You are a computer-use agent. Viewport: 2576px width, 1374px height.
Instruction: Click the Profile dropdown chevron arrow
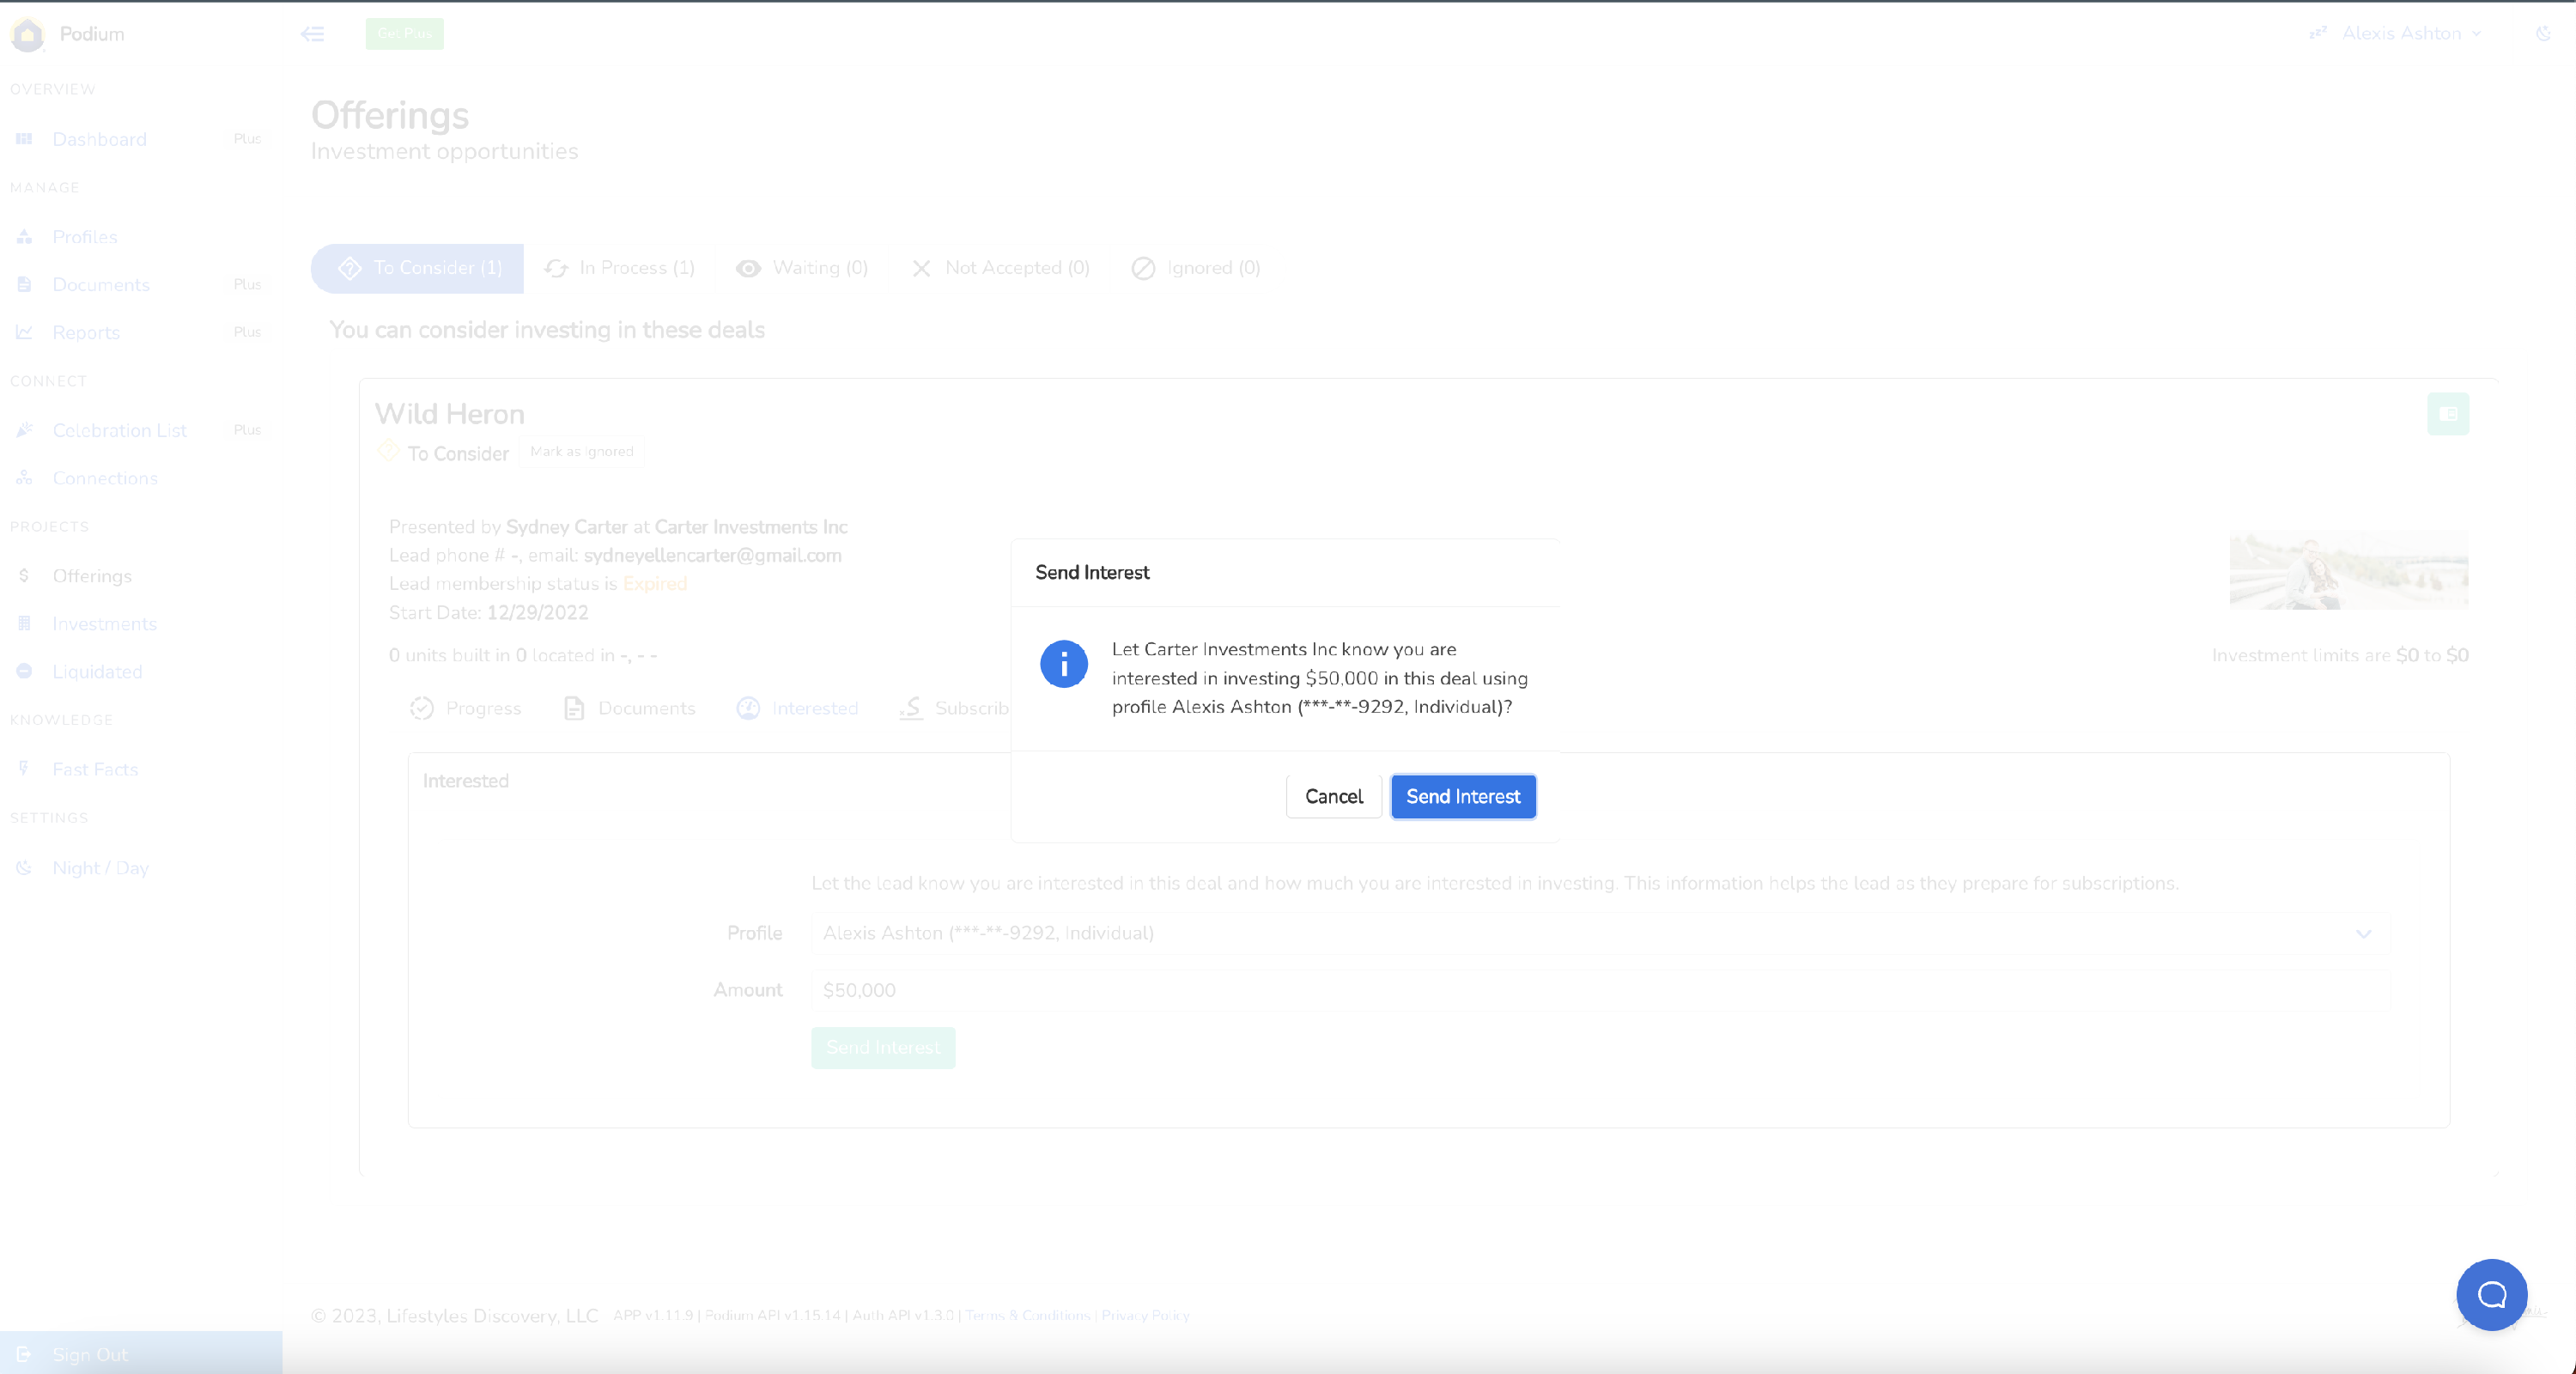(2364, 934)
